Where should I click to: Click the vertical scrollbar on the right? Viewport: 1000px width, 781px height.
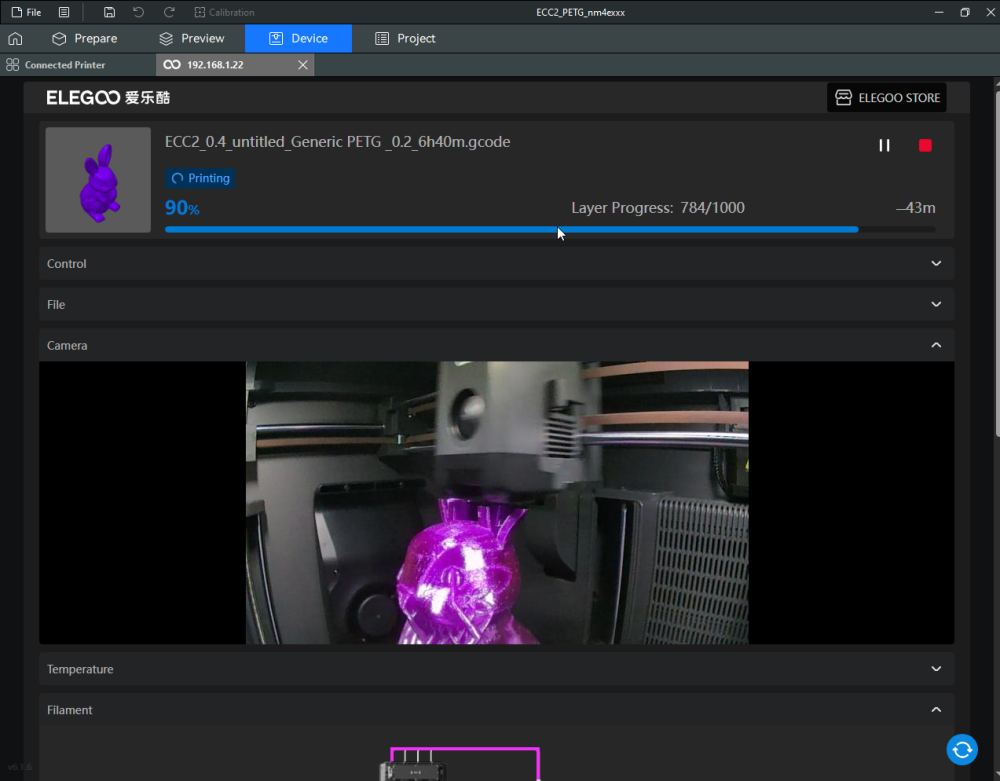pyautogui.click(x=997, y=265)
